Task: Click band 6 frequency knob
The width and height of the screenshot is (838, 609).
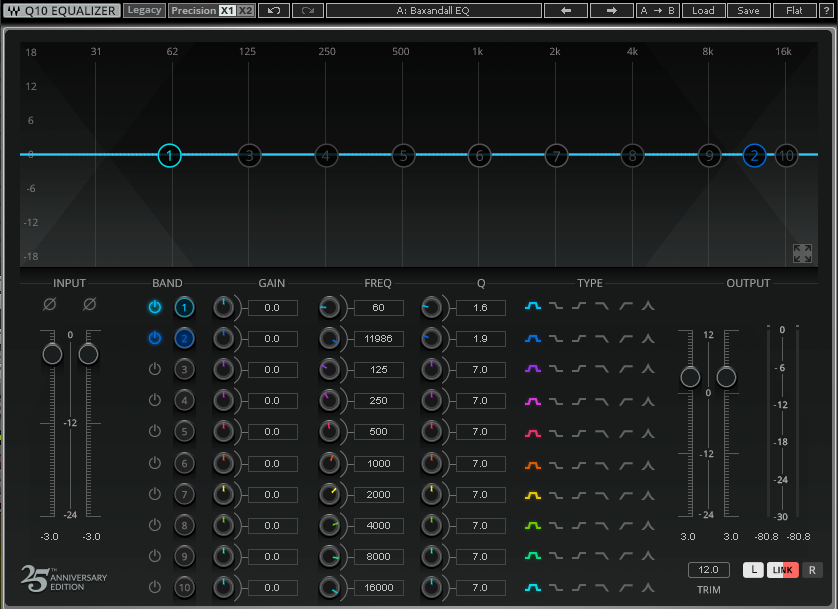Action: coord(329,464)
